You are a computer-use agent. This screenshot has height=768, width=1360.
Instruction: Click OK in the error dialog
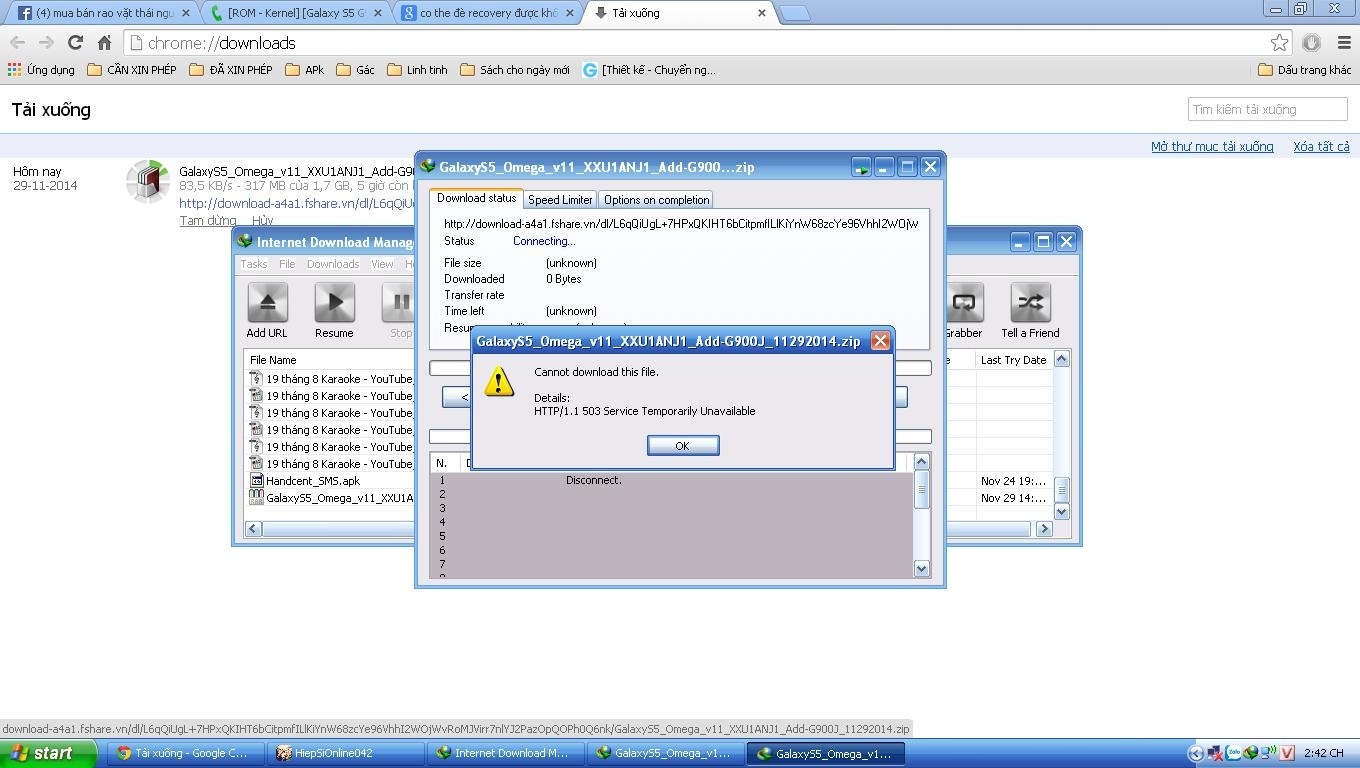click(x=683, y=445)
